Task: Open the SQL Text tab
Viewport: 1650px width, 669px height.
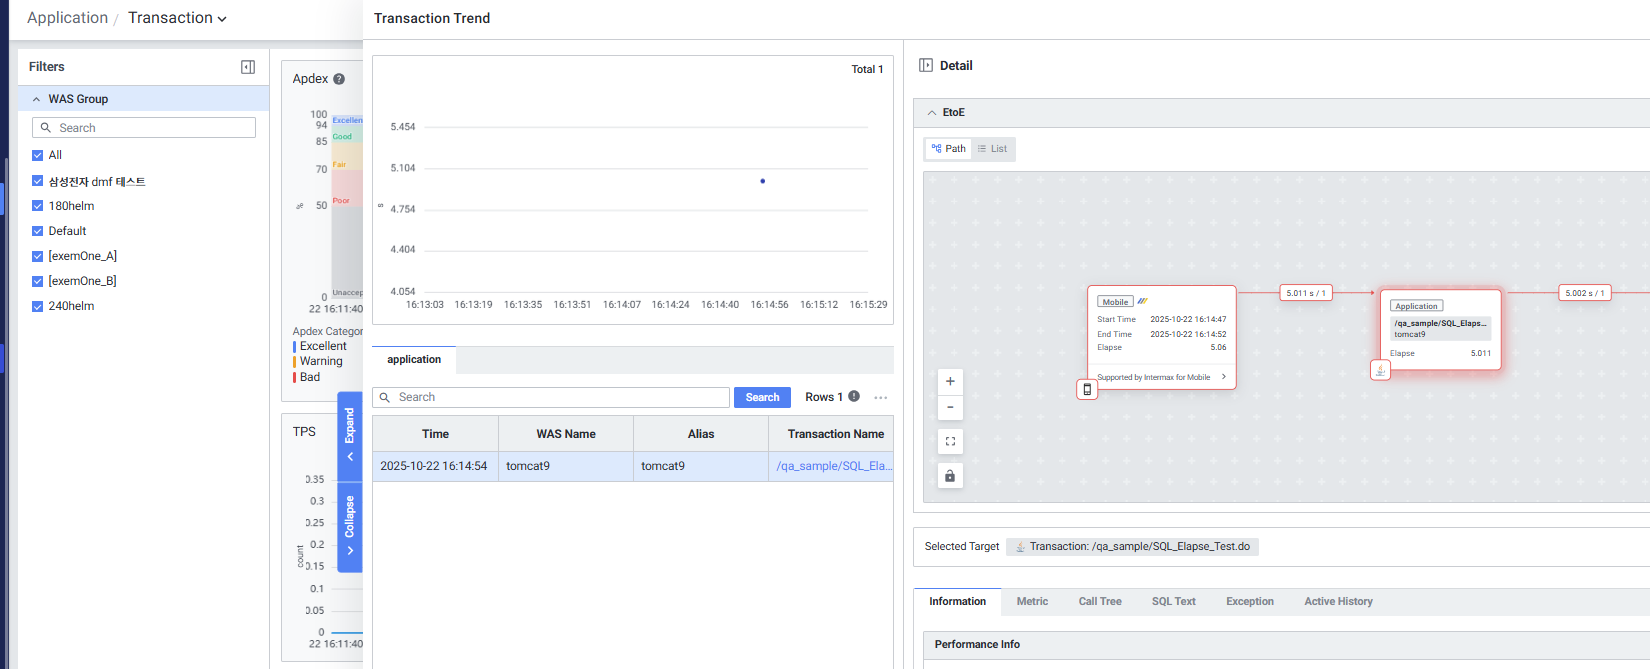Action: pos(1173,602)
